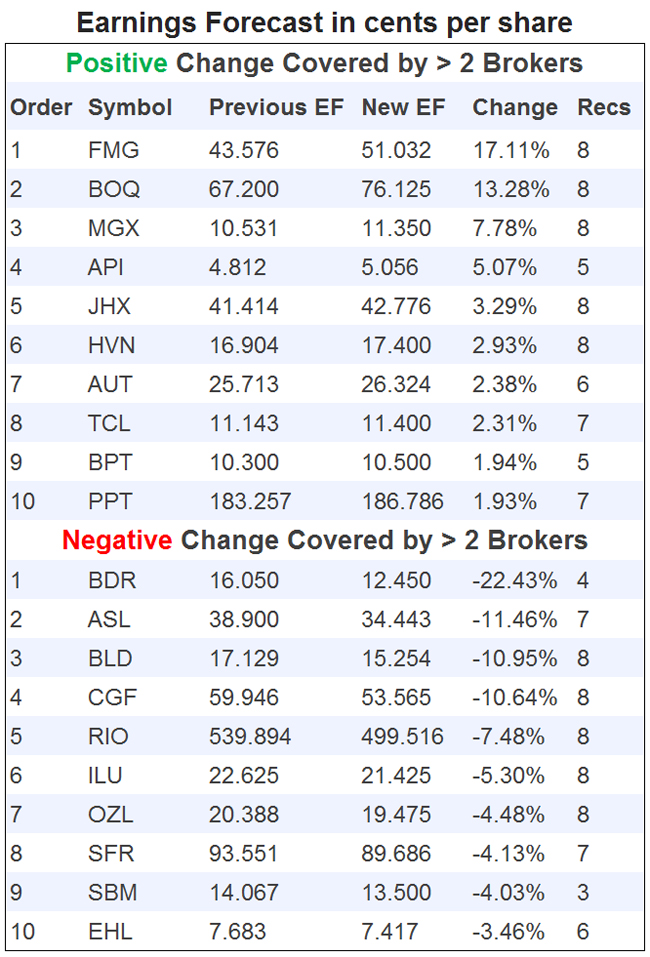Screen dimensions: 650x957
Task: Click the FMG symbol cell
Action: tap(114, 151)
